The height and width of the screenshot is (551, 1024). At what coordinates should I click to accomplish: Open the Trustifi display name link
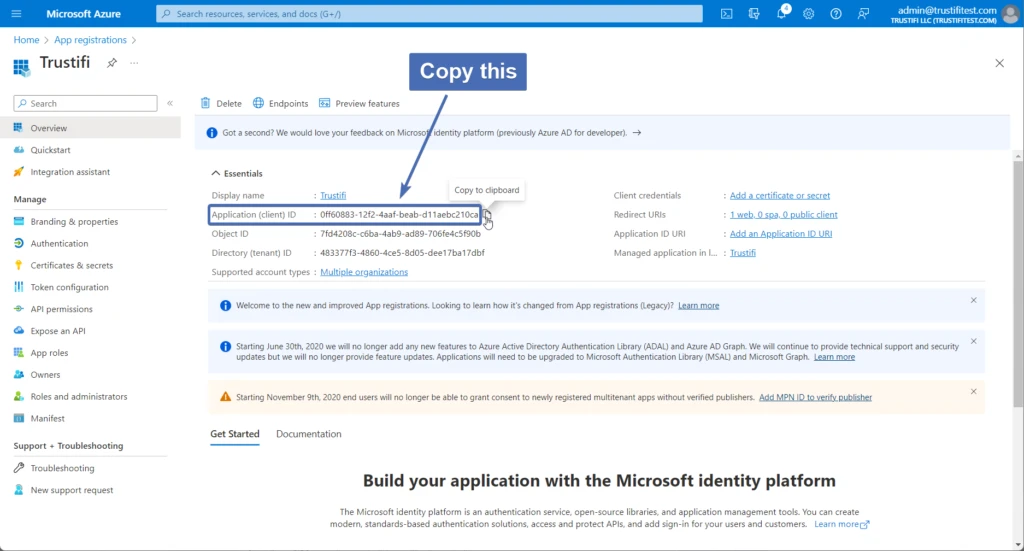[333, 195]
